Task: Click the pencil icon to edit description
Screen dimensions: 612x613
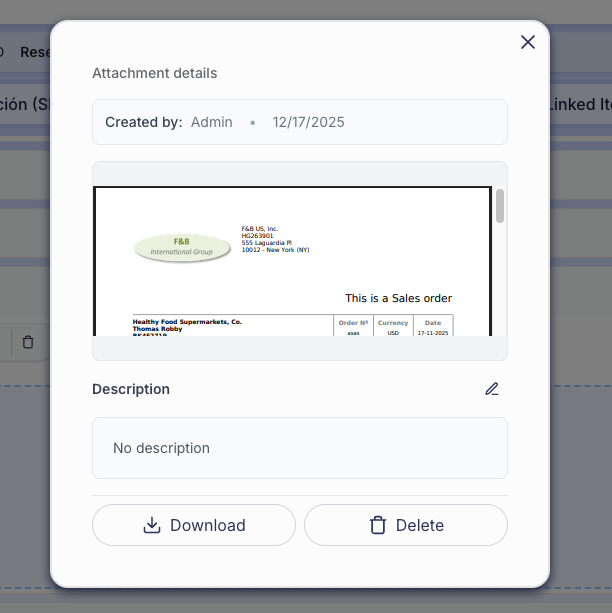Action: [x=491, y=389]
